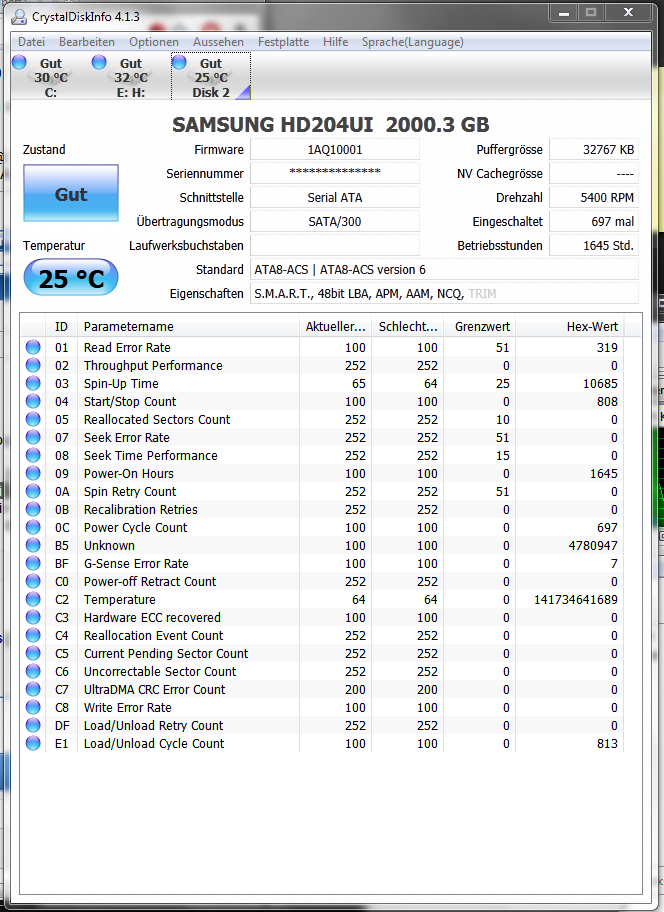This screenshot has height=912, width=664.
Task: Click the status orb for Spin Retry Count
Action: pos(33,491)
